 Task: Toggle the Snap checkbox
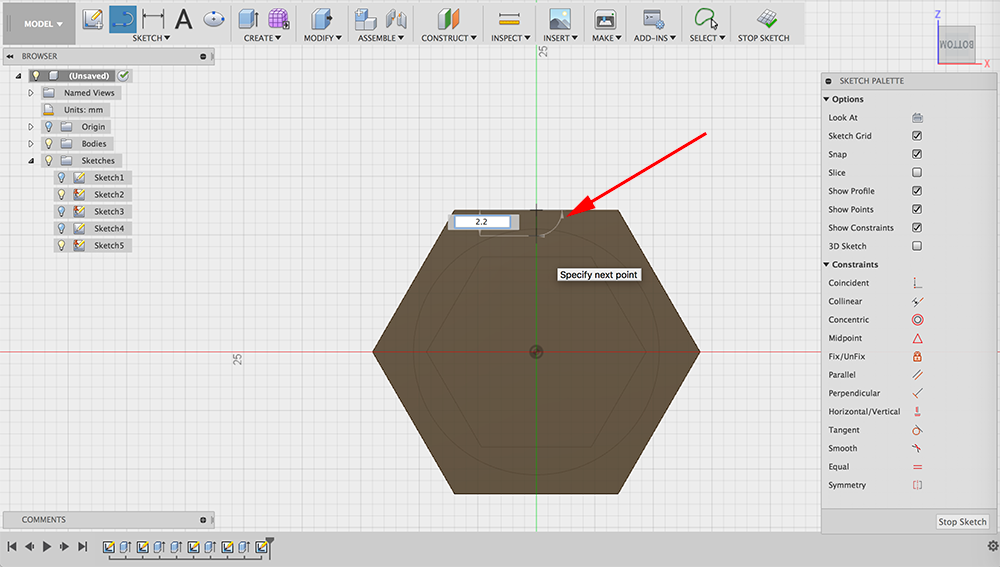pyautogui.click(x=917, y=154)
